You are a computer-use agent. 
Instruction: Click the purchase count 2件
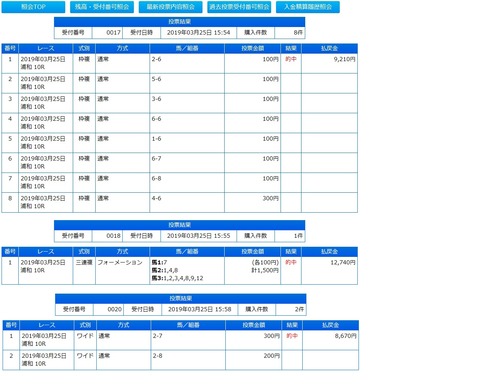click(299, 309)
